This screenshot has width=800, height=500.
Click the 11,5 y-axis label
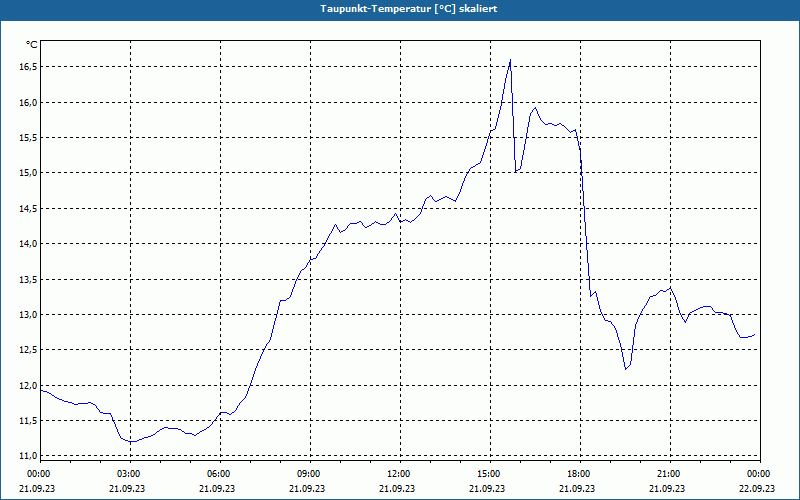[x=29, y=421]
